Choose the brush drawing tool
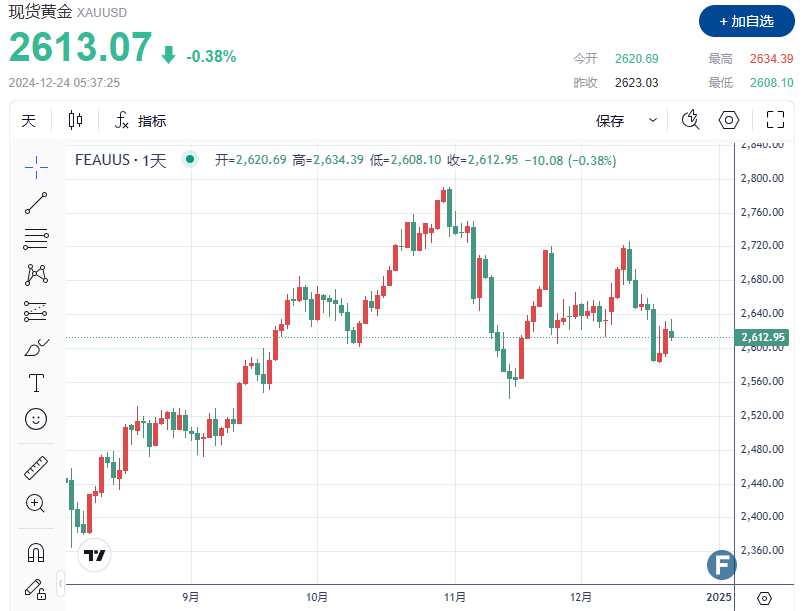The image size is (808, 611). 36,347
